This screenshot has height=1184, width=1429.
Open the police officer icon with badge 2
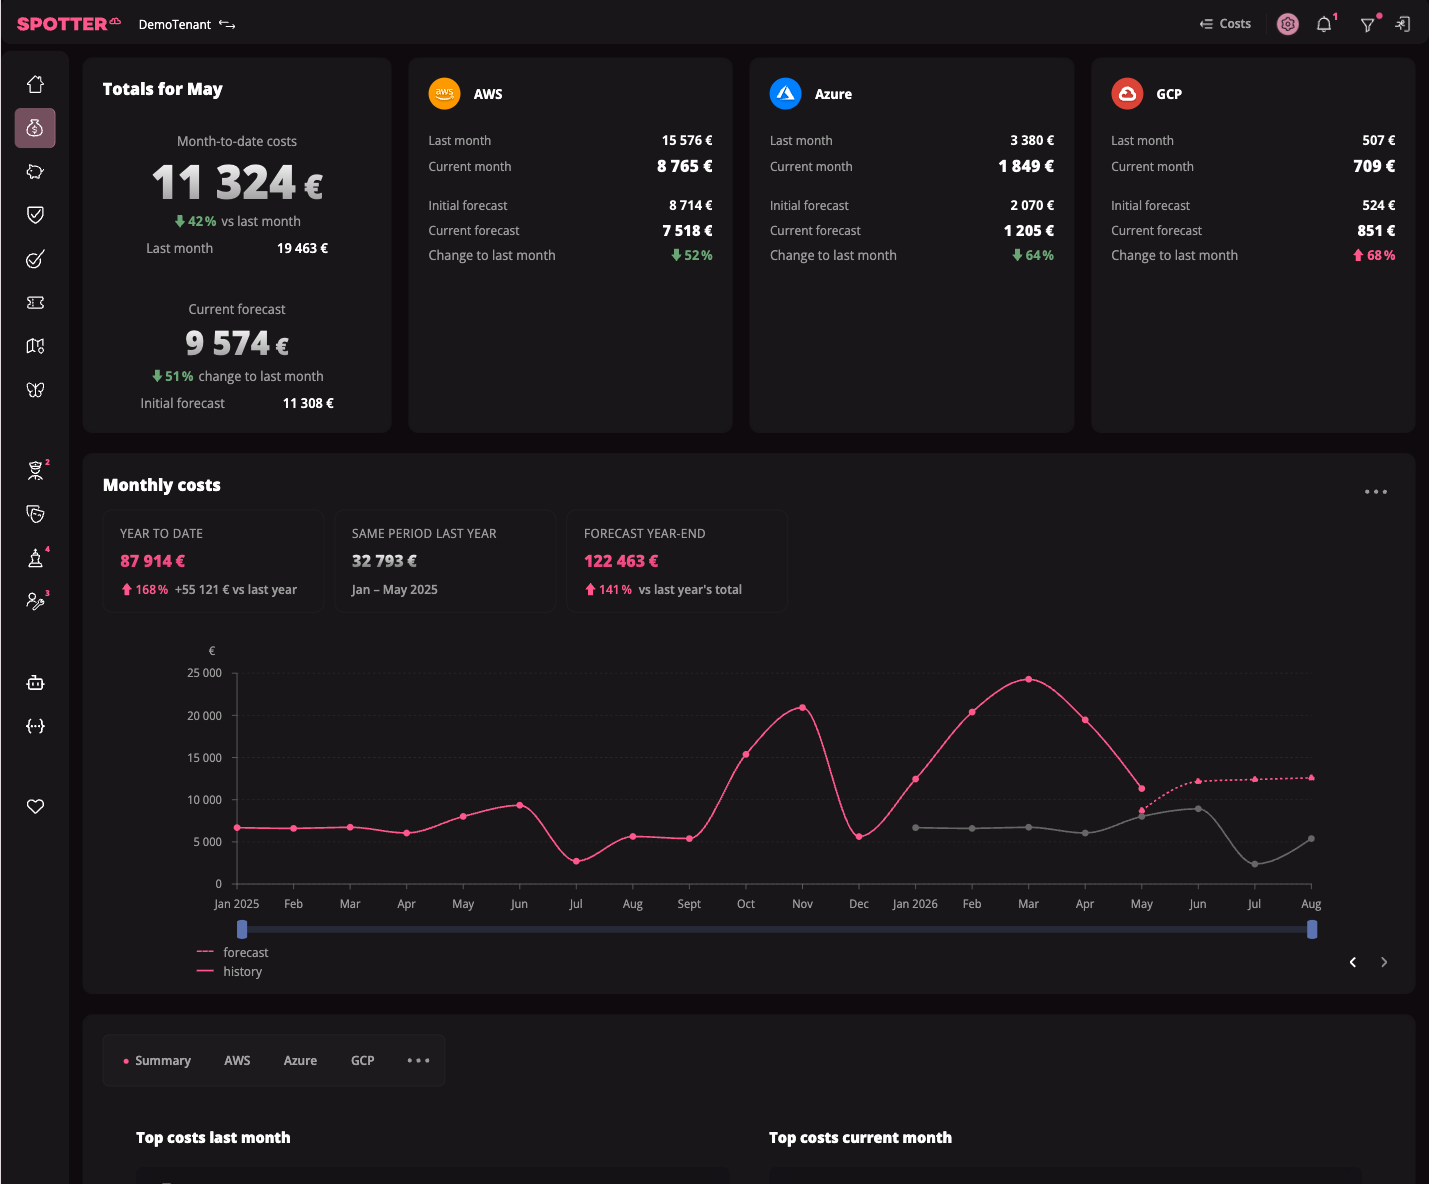36,470
